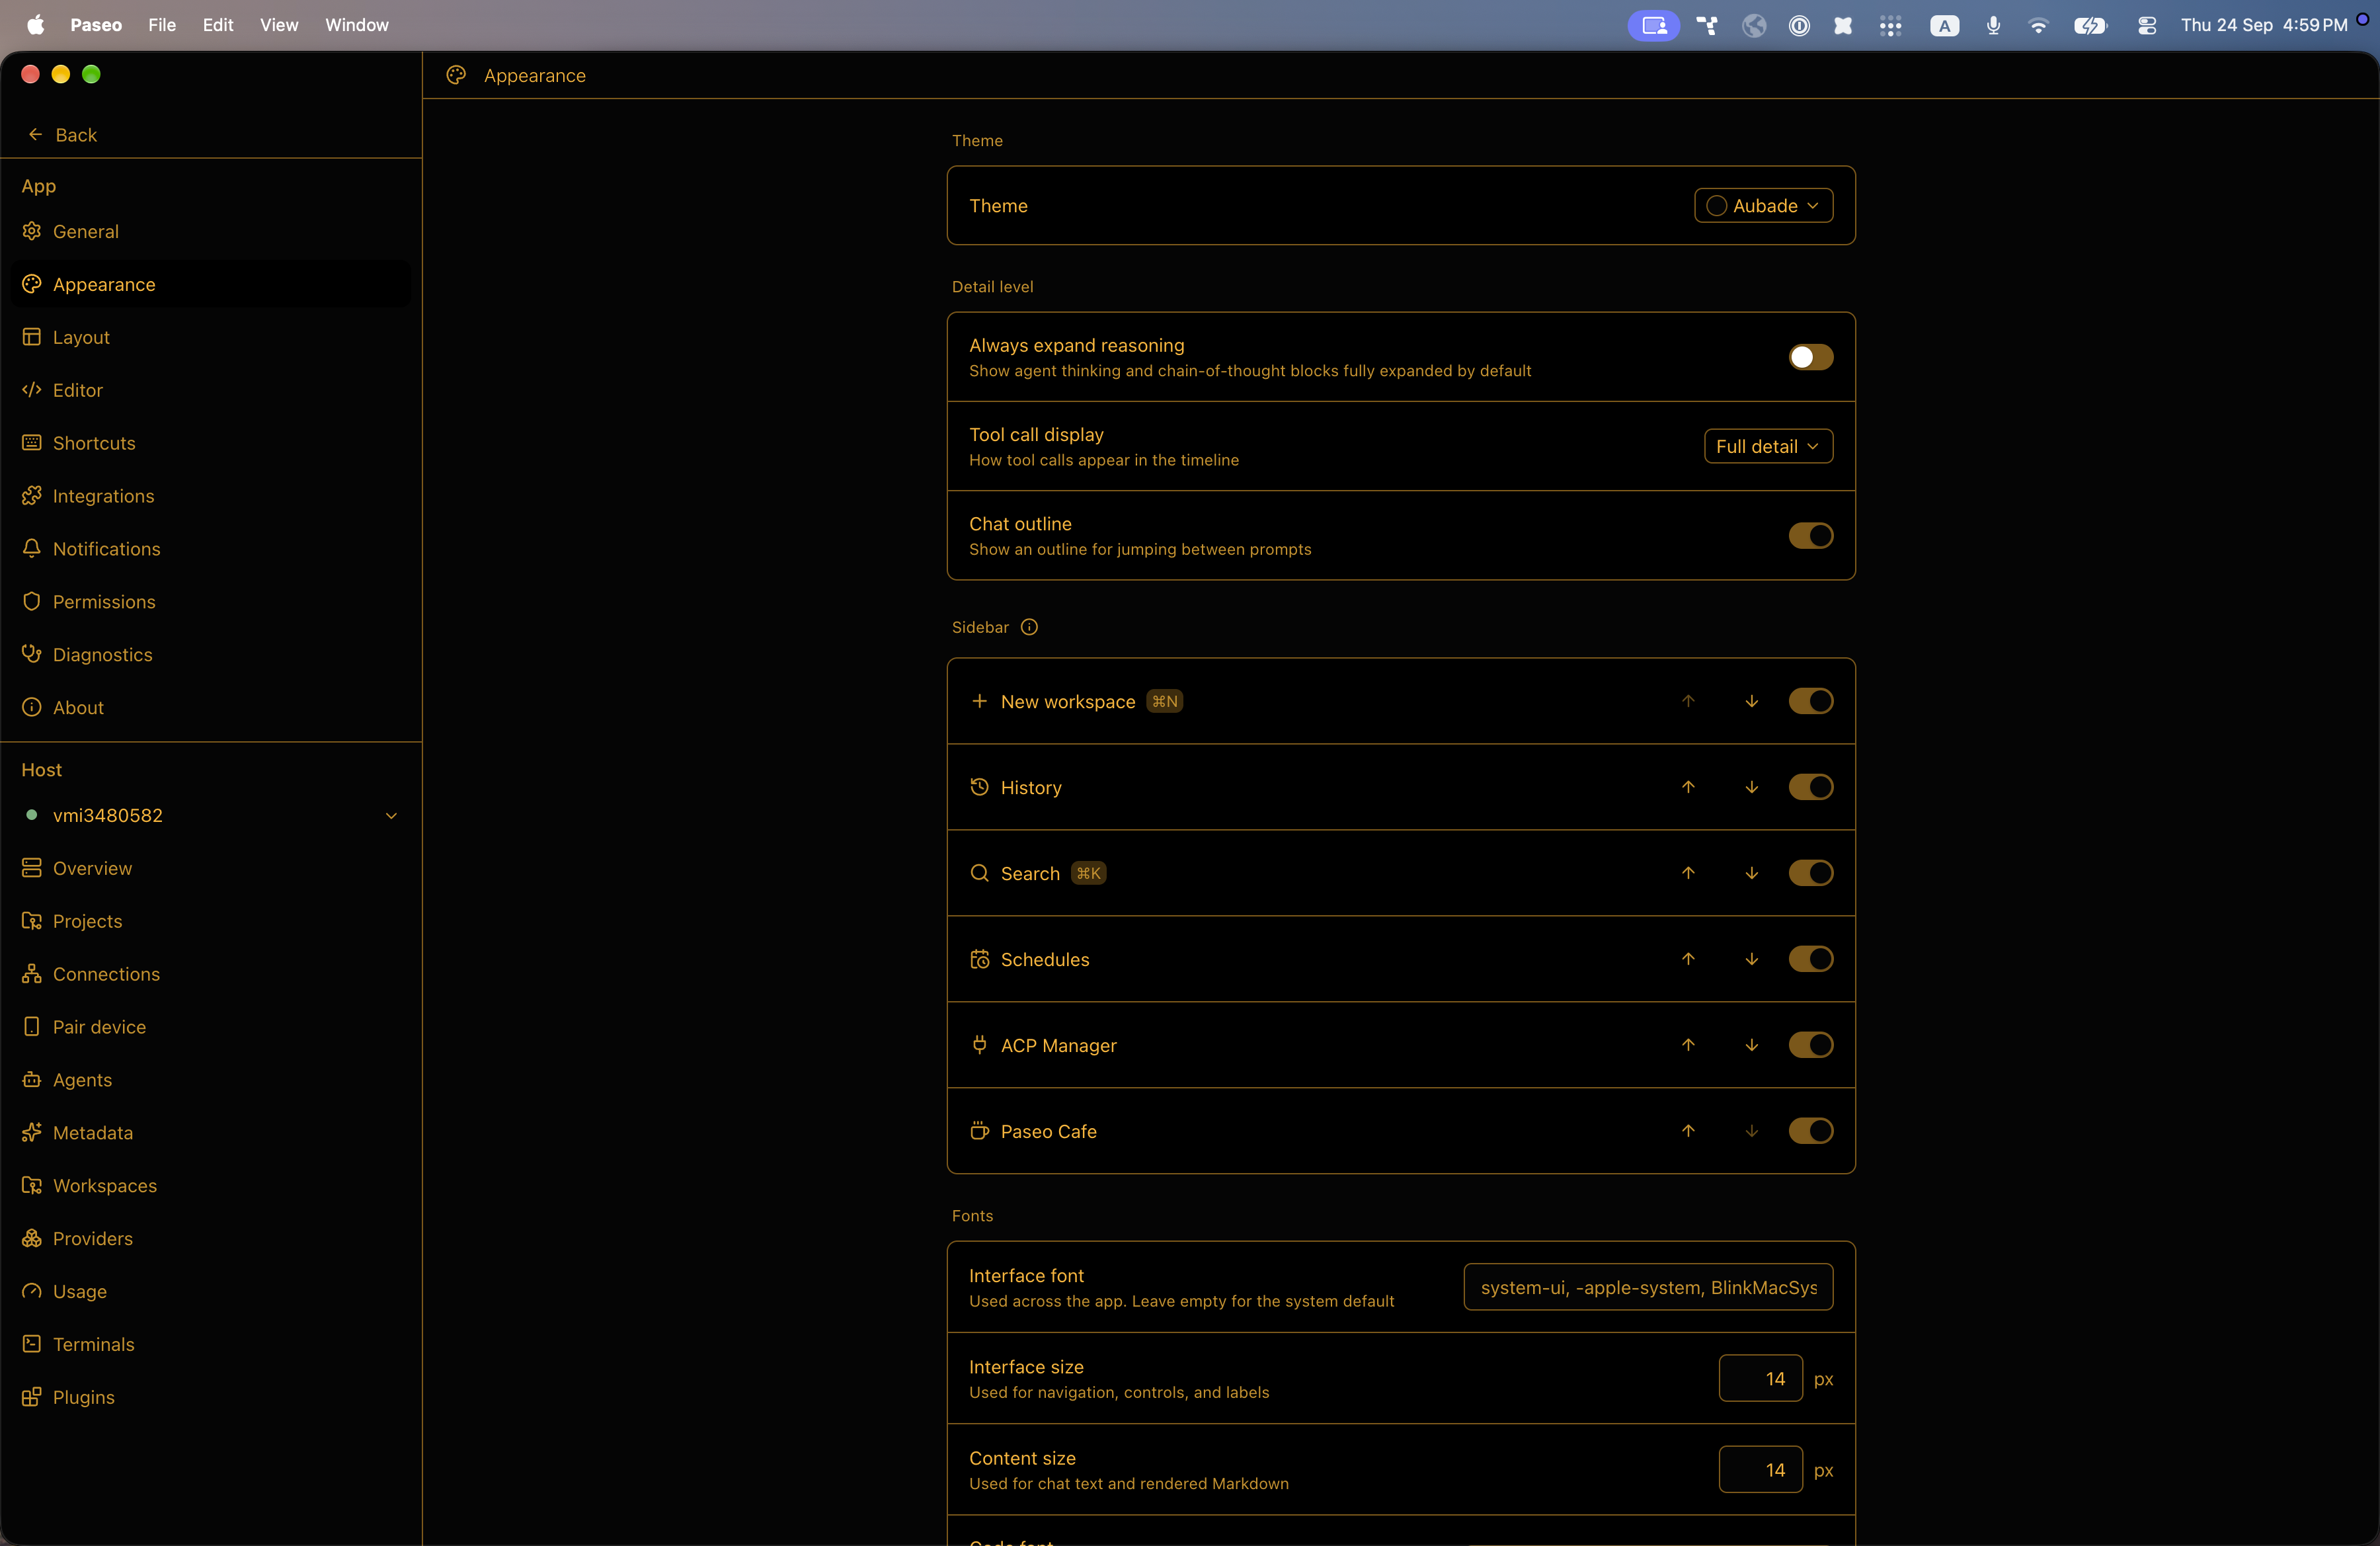Toggle Paseo Cafe sidebar item off
Viewport: 2380px width, 1546px height.
[1810, 1131]
